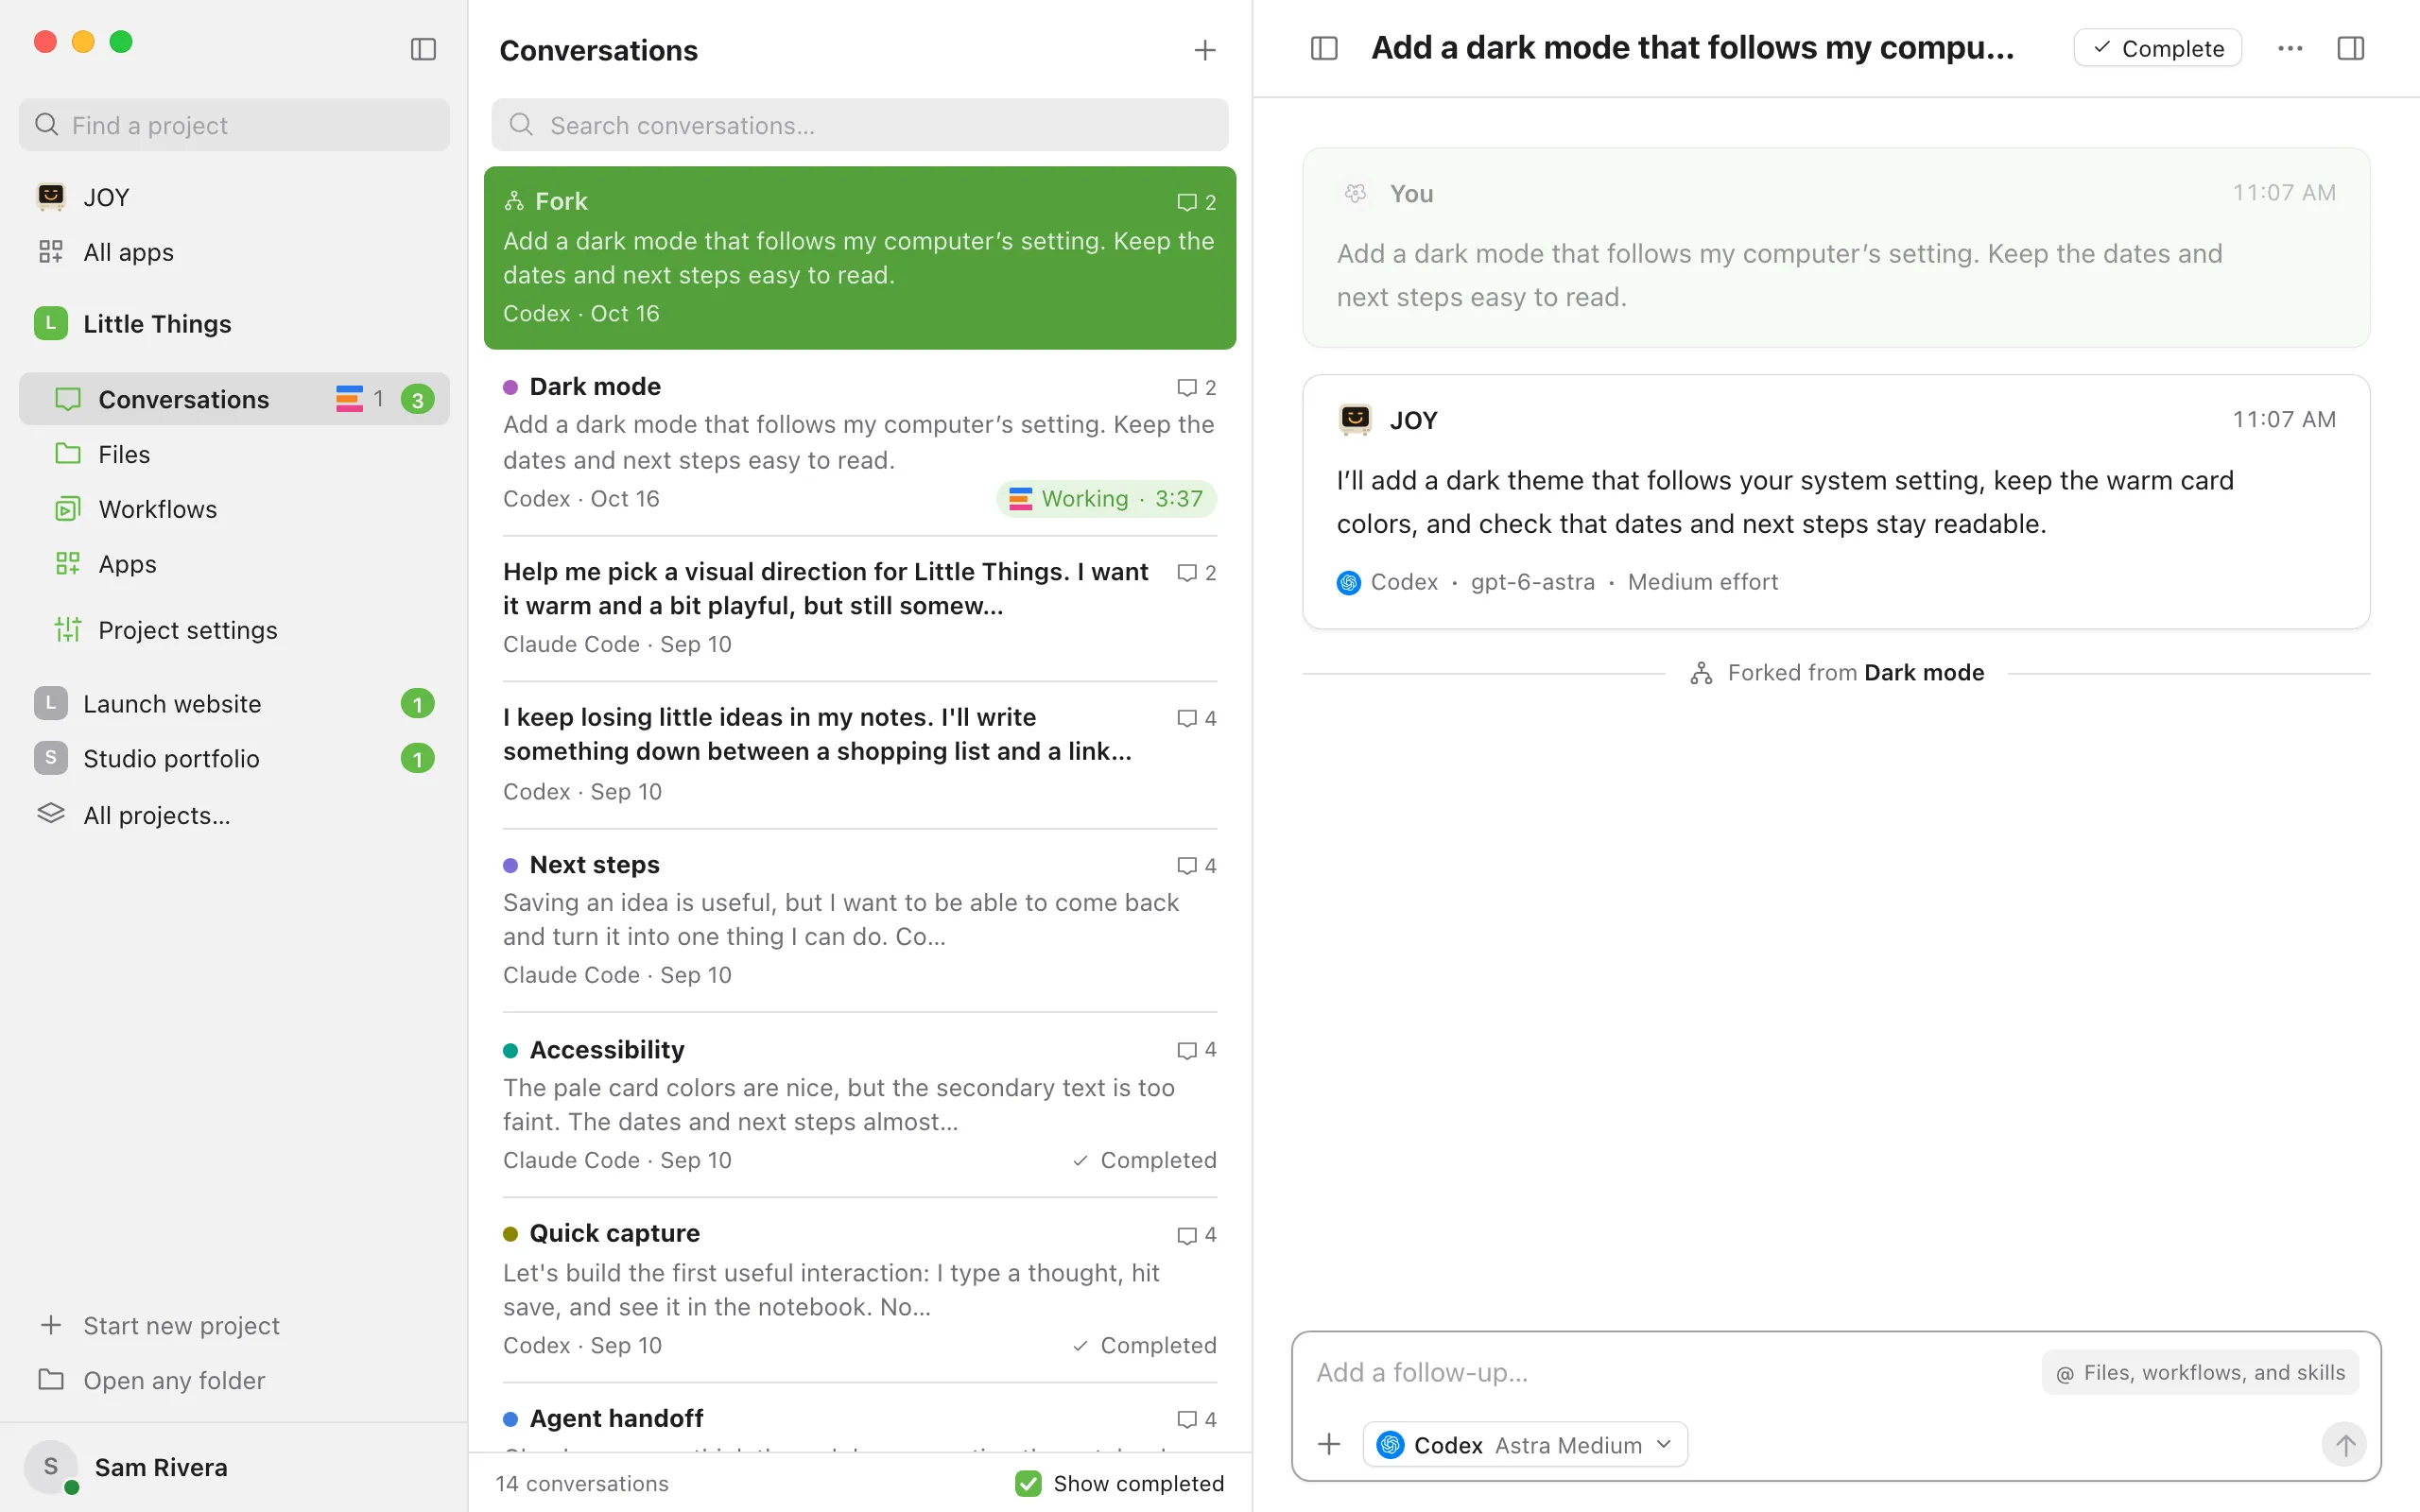Open the Workflows section
The image size is (2420, 1512).
click(234, 509)
